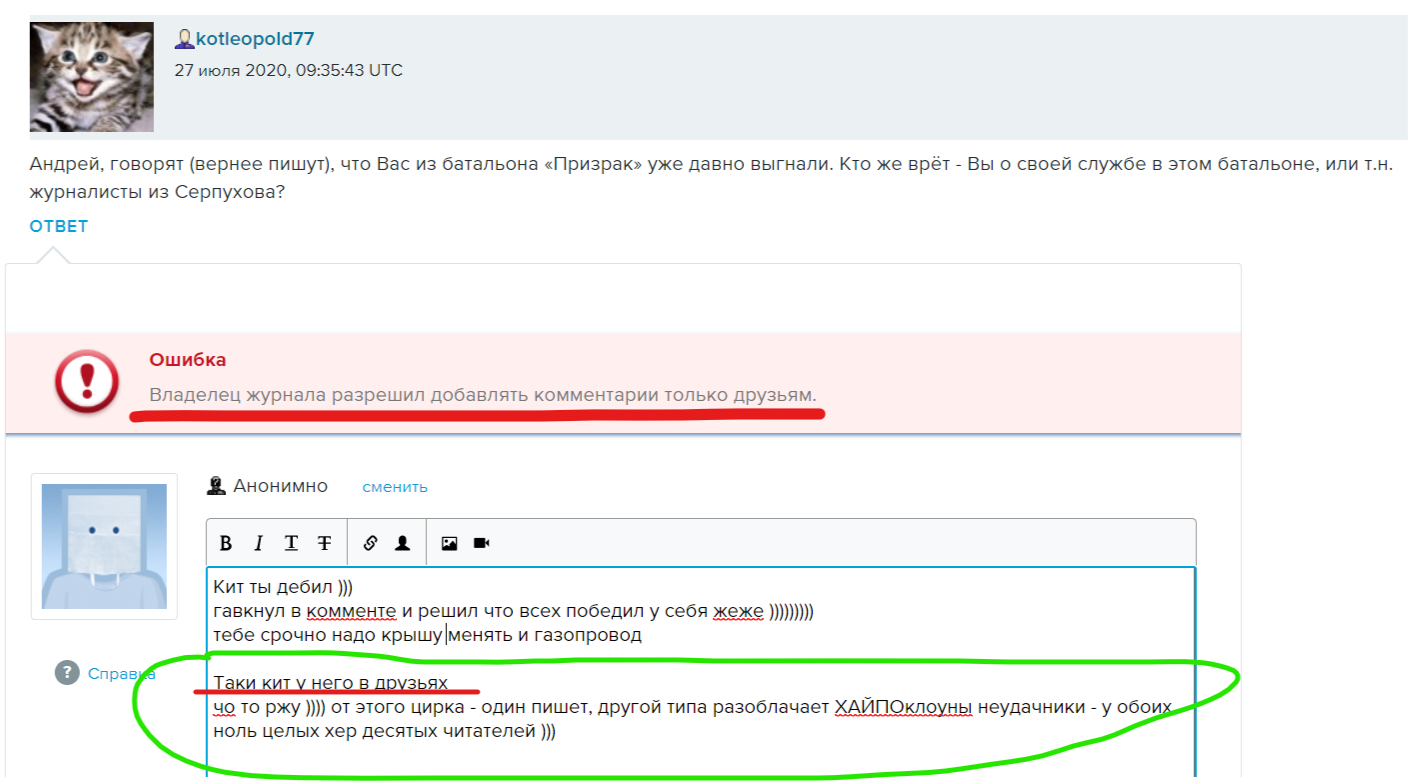Insert a hyperlink via chain icon
Image resolution: width=1408 pixels, height=782 pixels.
click(370, 543)
